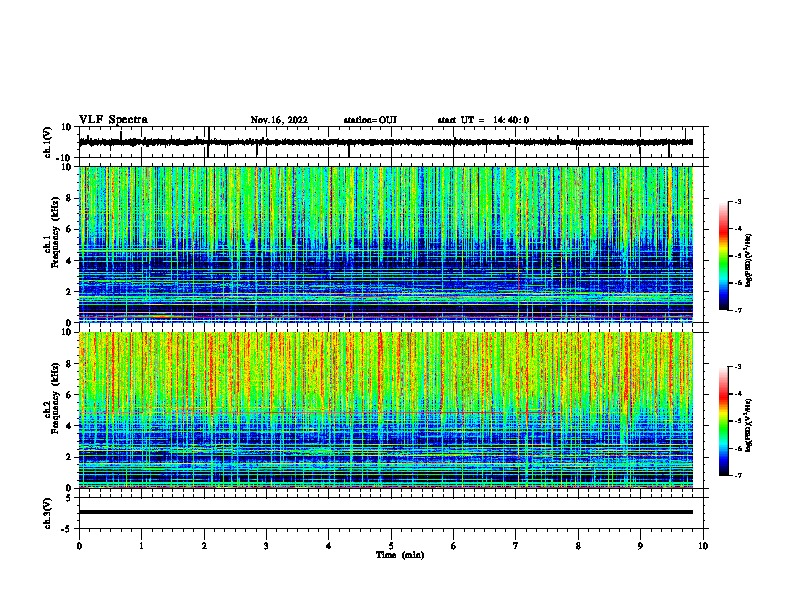The width and height of the screenshot is (792, 612).
Task: Select the "start UT = 14:40:0" text
Action: click(x=483, y=120)
